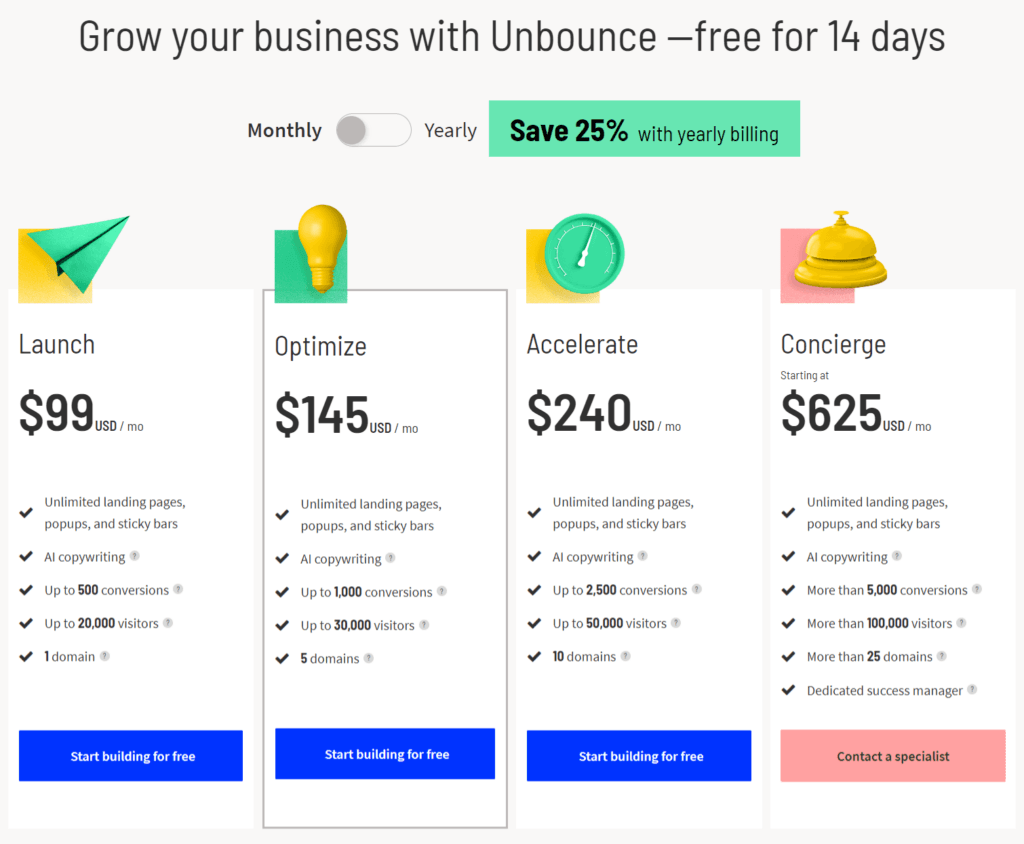Start building for free on Optimize plan

click(x=384, y=753)
